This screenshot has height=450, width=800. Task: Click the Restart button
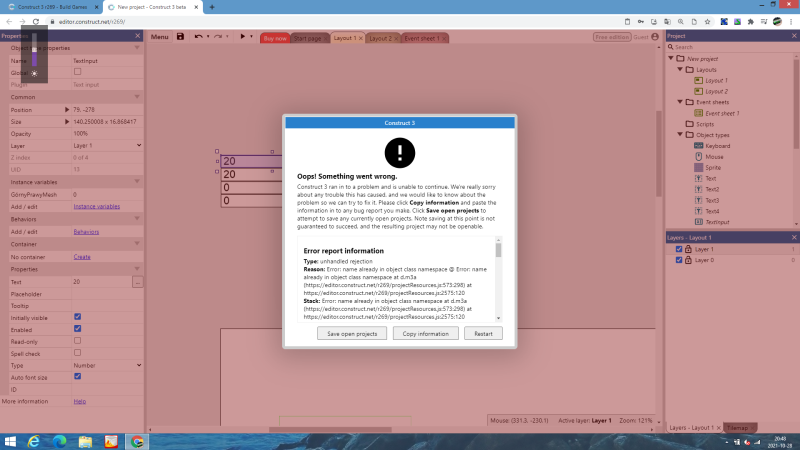pos(483,334)
